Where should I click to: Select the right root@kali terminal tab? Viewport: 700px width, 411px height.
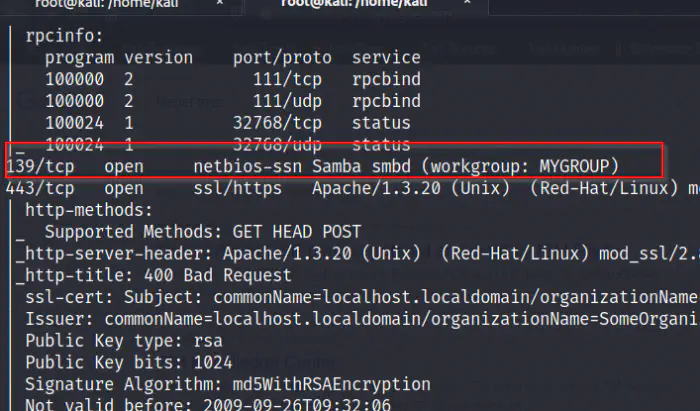(353, 5)
